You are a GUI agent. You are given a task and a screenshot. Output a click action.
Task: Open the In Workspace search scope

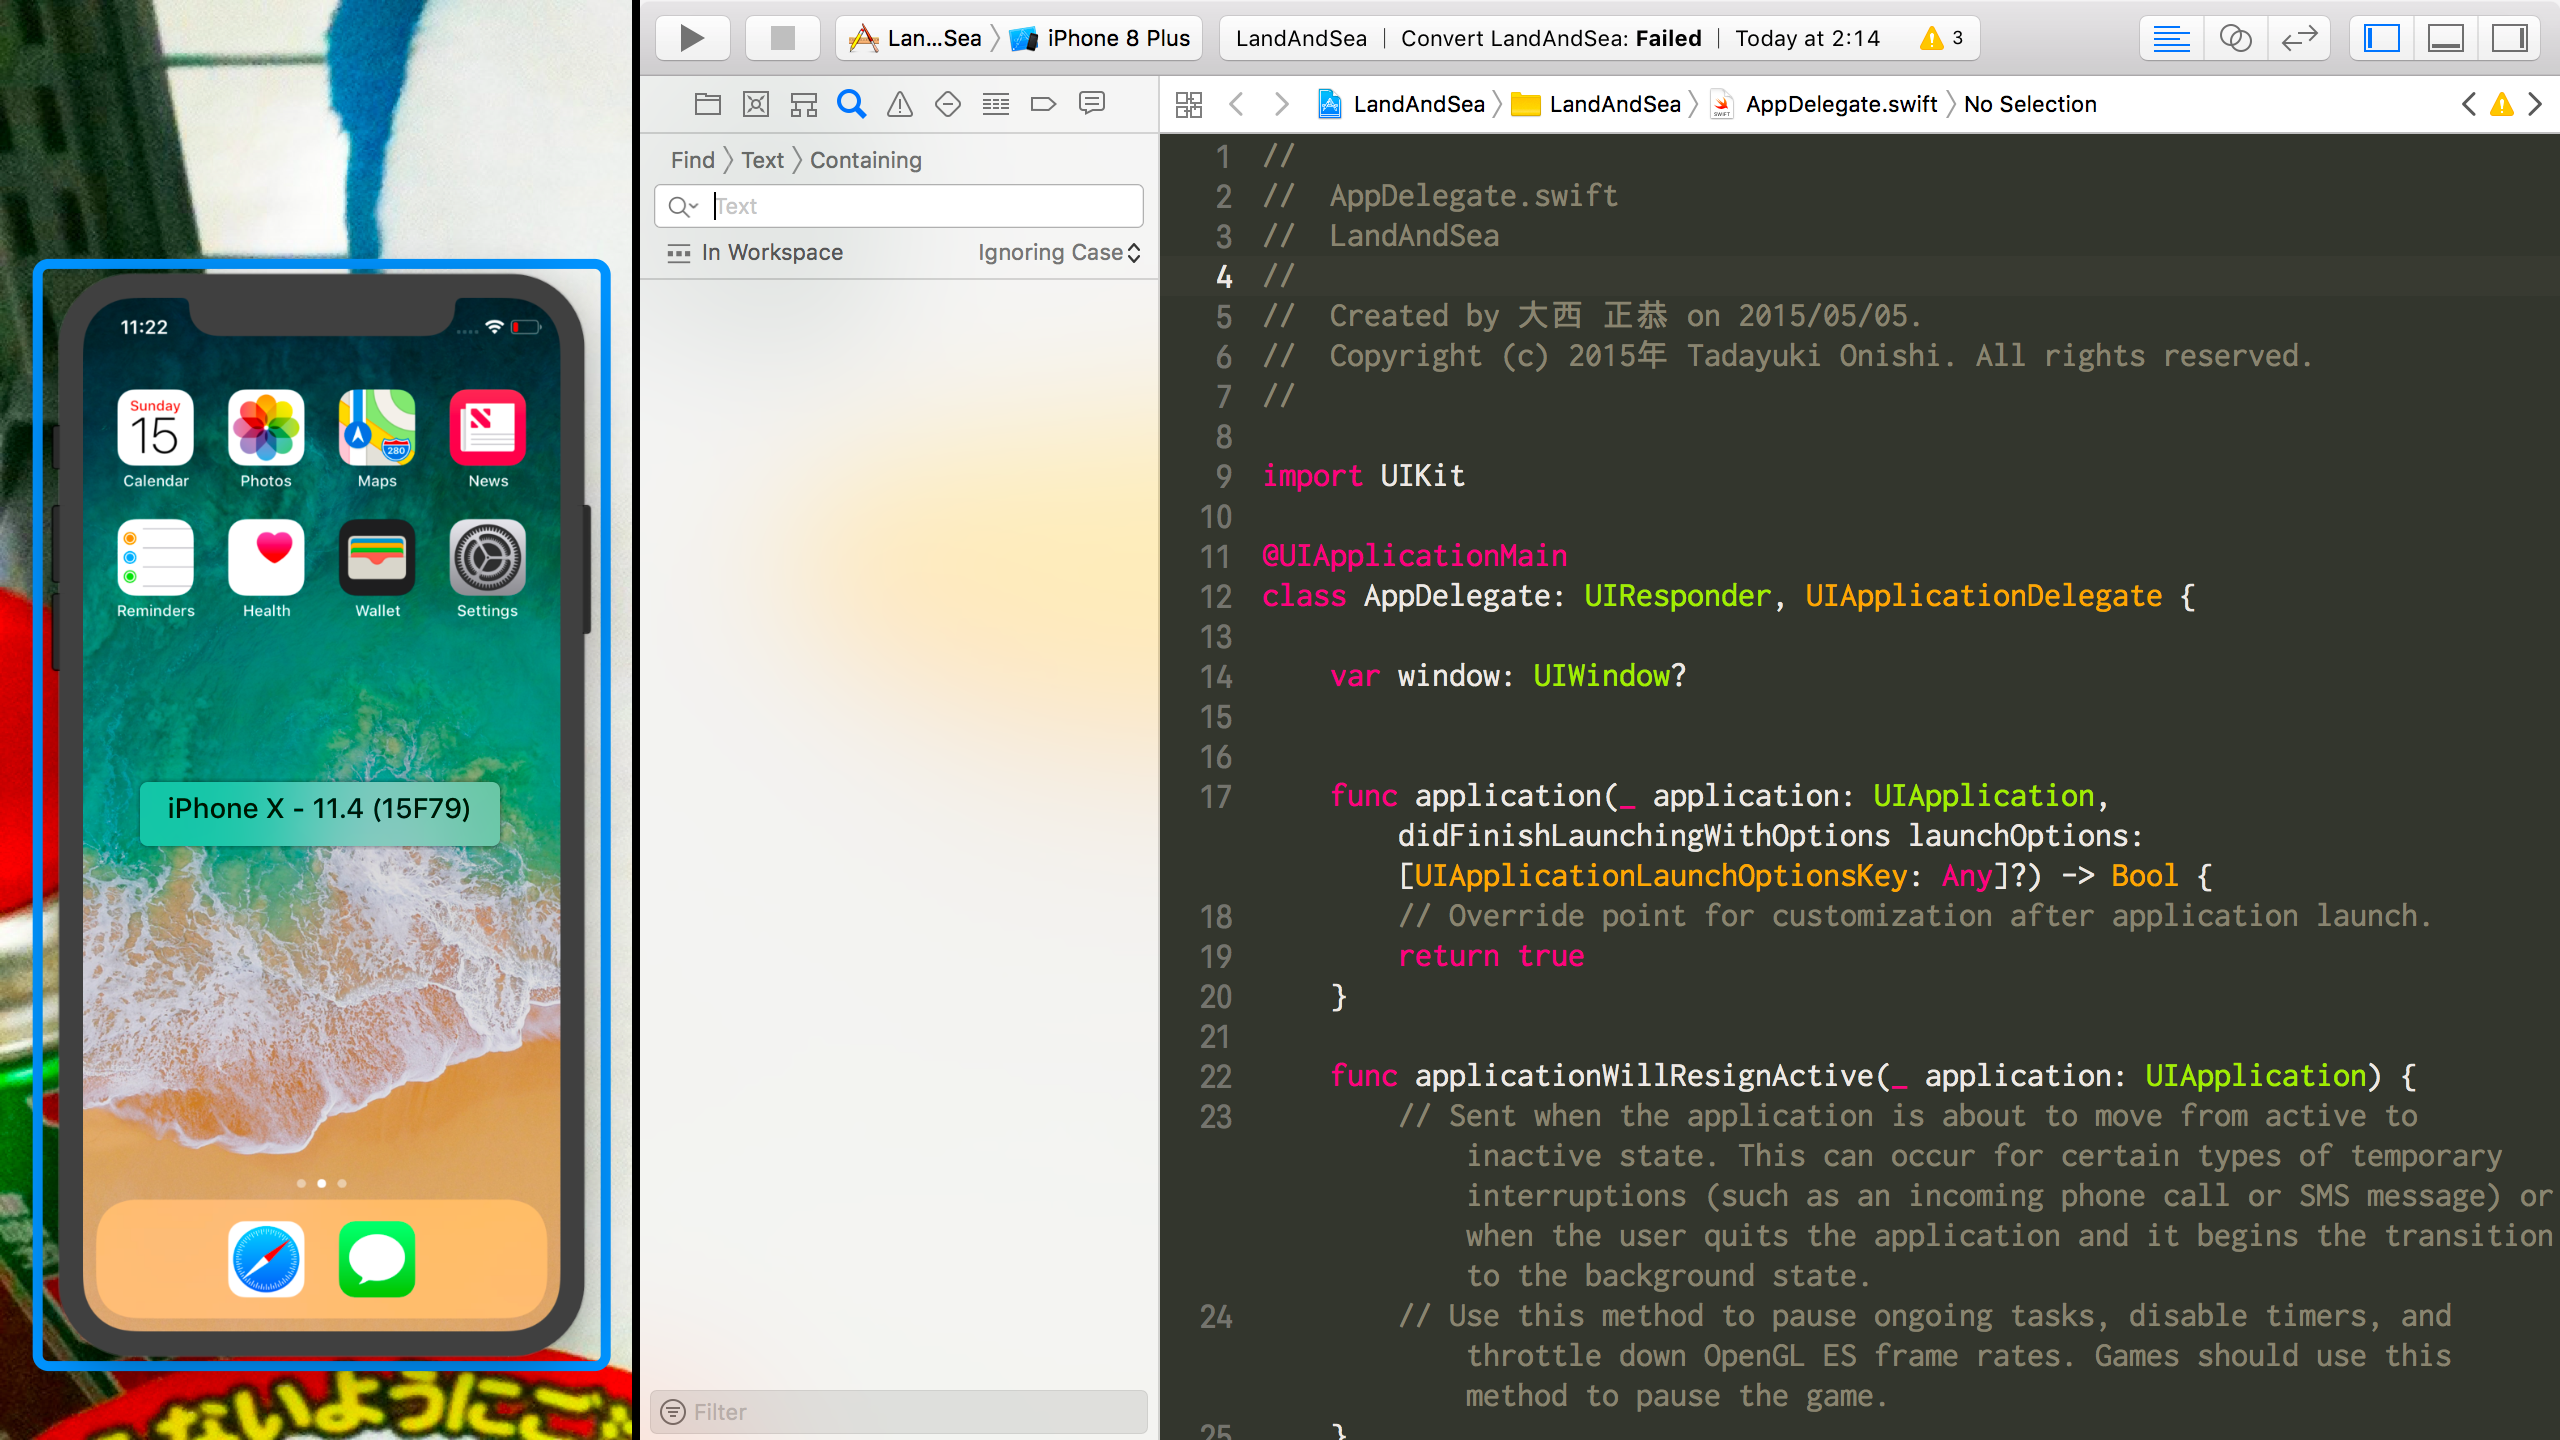click(755, 252)
